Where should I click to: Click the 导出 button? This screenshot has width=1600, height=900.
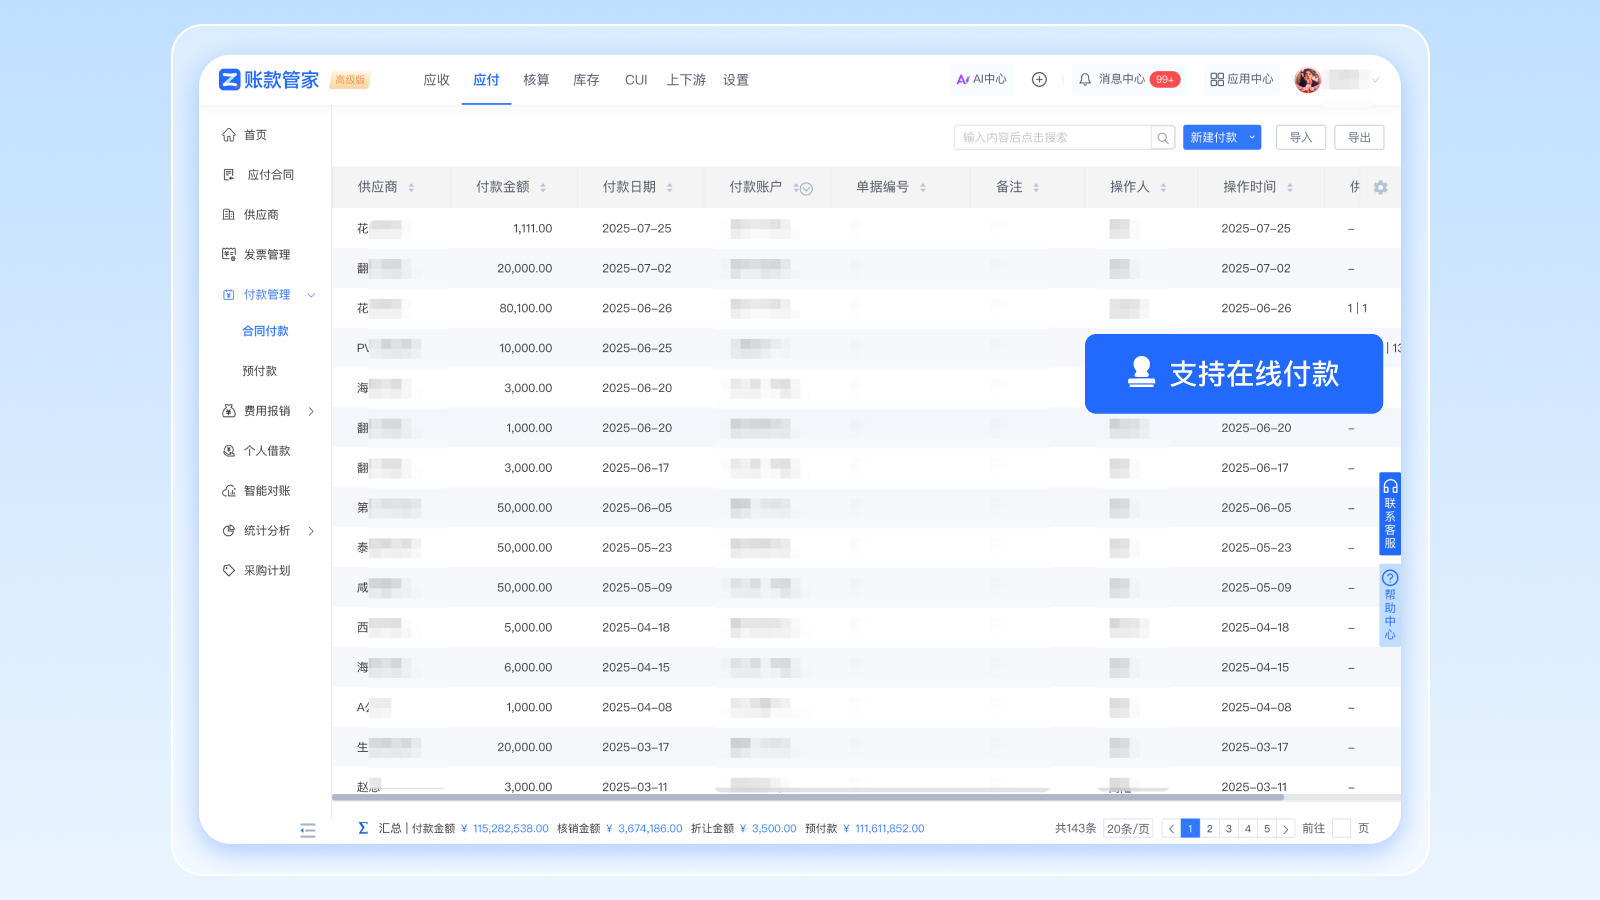[1359, 138]
